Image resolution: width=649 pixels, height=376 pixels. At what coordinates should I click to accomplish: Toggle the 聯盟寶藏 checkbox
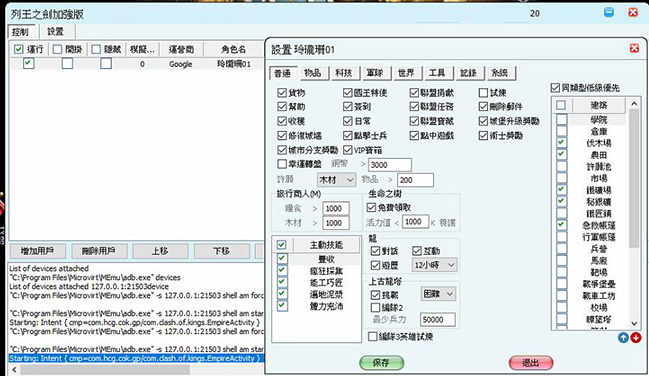tap(414, 121)
